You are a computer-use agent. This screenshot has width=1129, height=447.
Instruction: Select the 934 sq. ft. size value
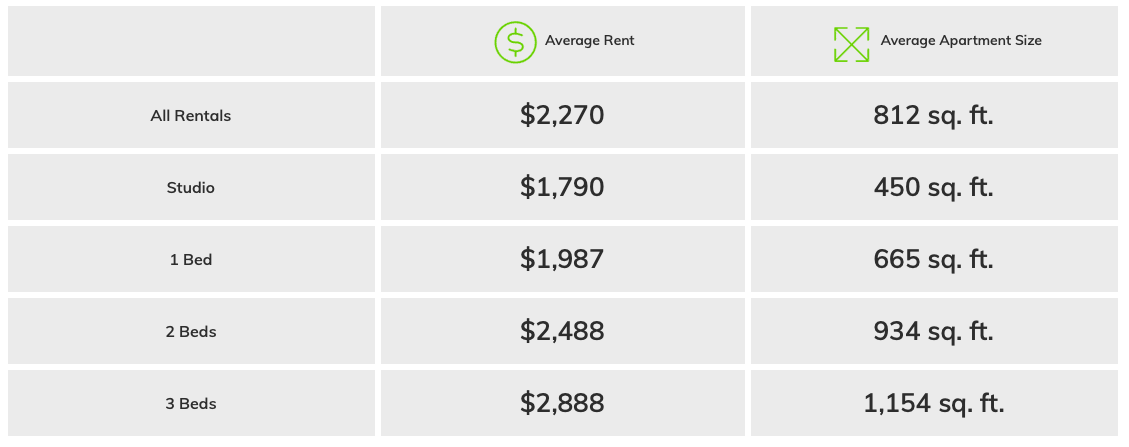[933, 332]
